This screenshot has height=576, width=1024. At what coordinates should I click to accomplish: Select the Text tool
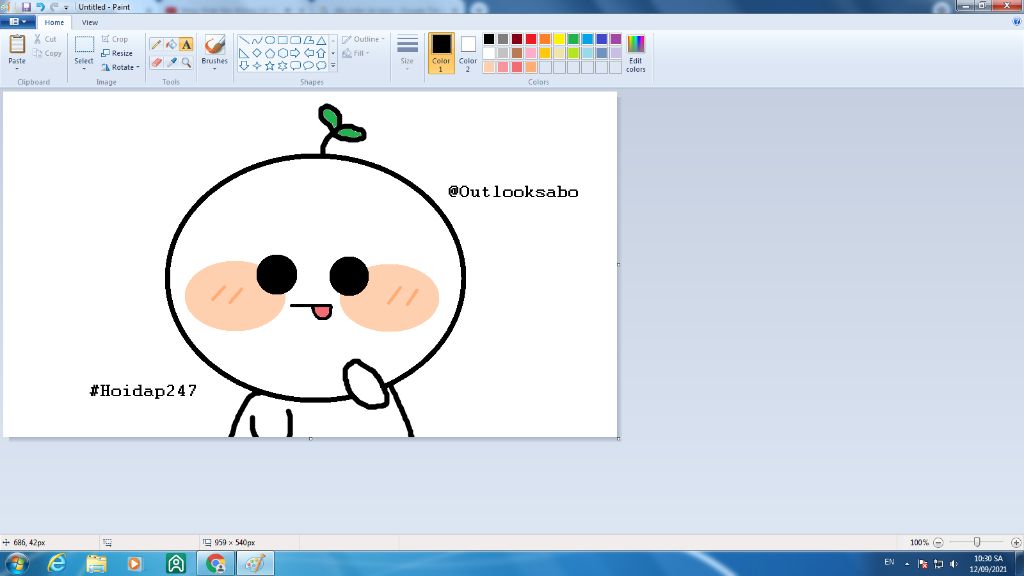(x=186, y=44)
